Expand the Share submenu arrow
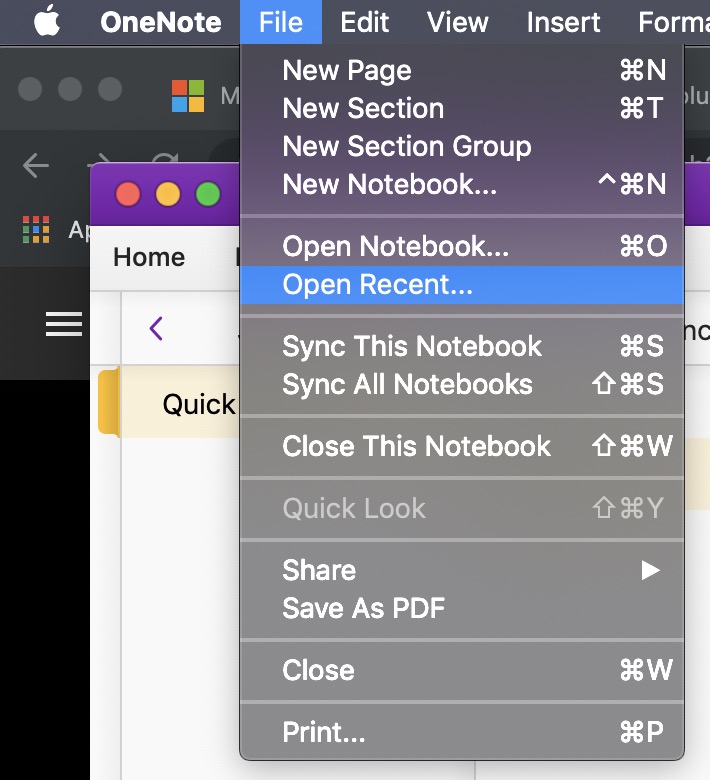The width and height of the screenshot is (710, 780). (x=650, y=570)
